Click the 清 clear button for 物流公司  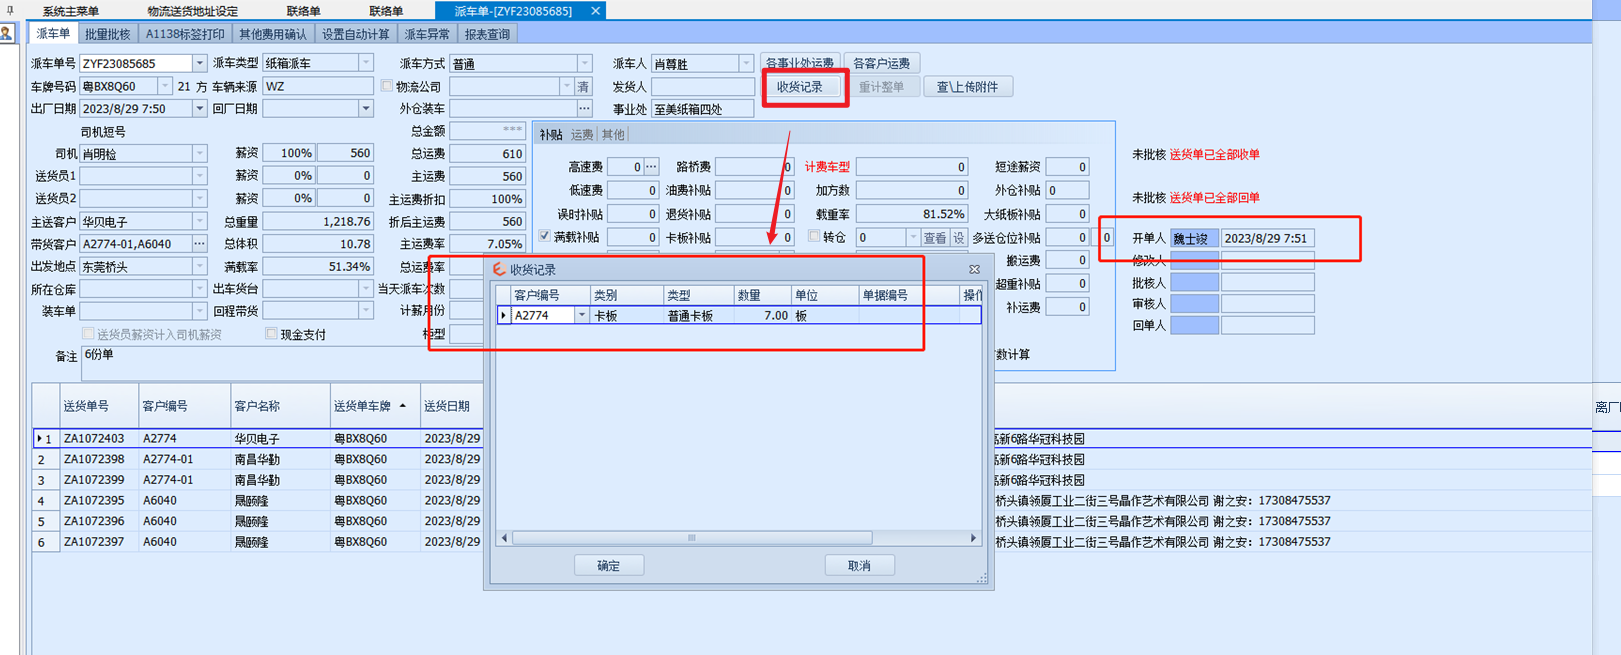(x=584, y=87)
